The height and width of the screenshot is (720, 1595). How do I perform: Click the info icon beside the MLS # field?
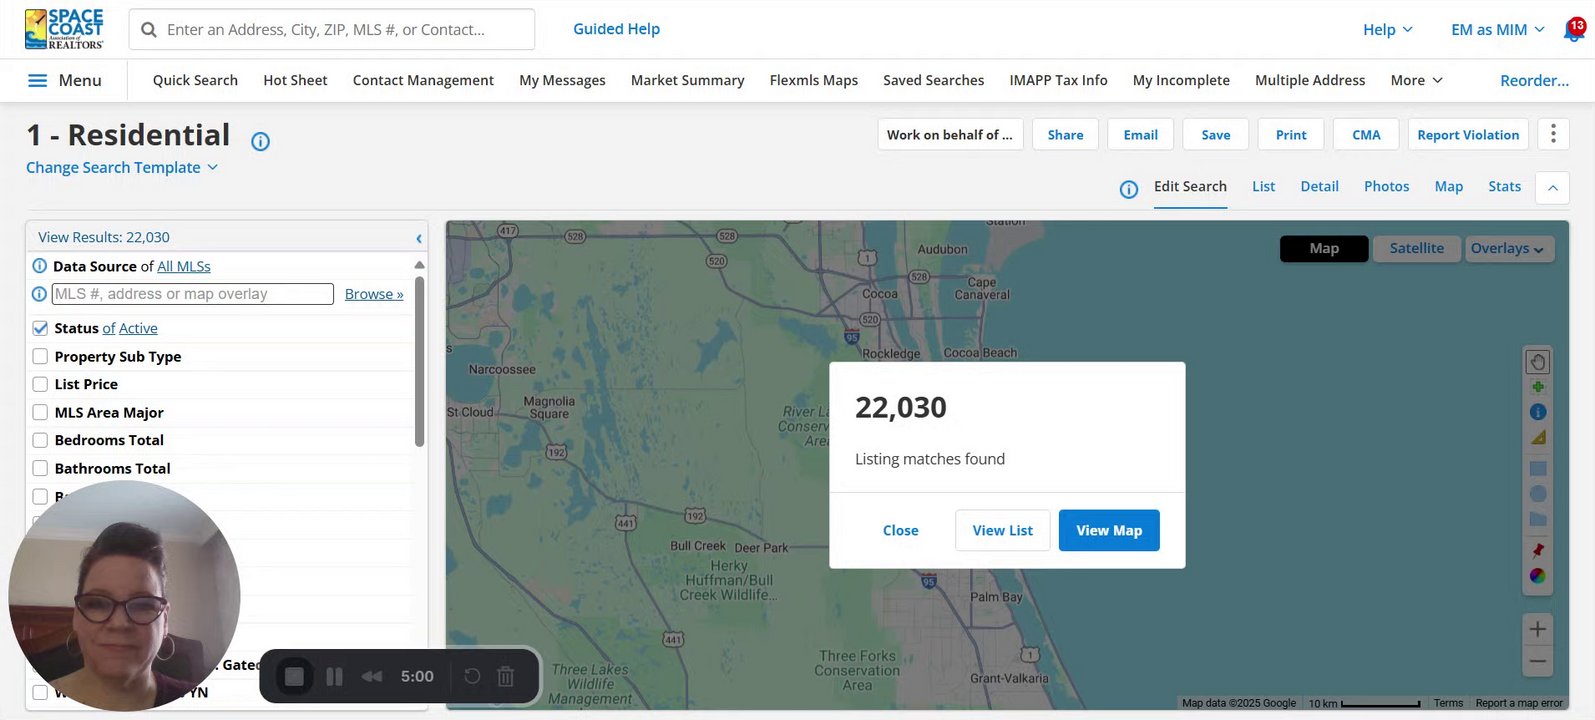pos(40,294)
